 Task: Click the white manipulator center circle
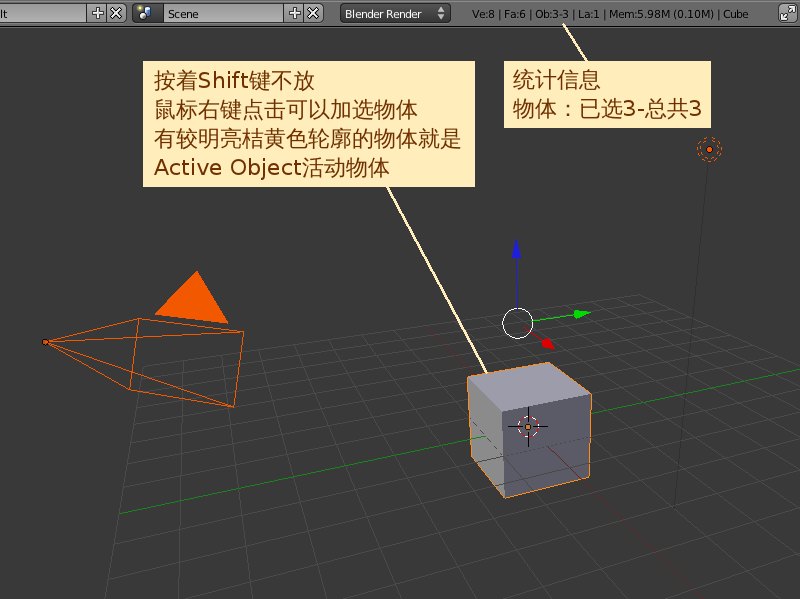pyautogui.click(x=517, y=323)
